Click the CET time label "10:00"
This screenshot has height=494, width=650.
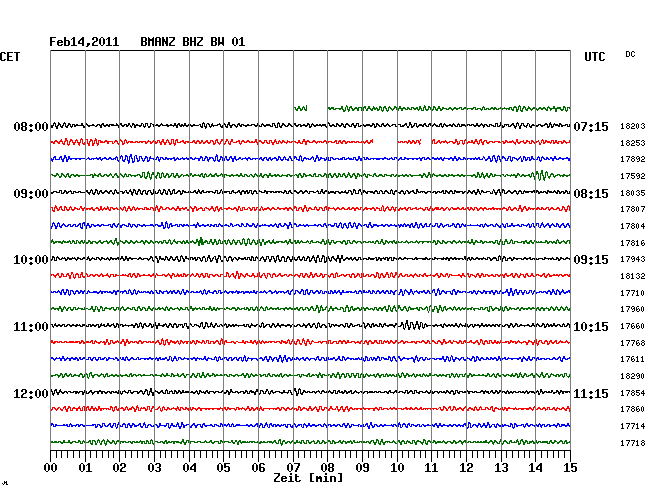point(31,260)
